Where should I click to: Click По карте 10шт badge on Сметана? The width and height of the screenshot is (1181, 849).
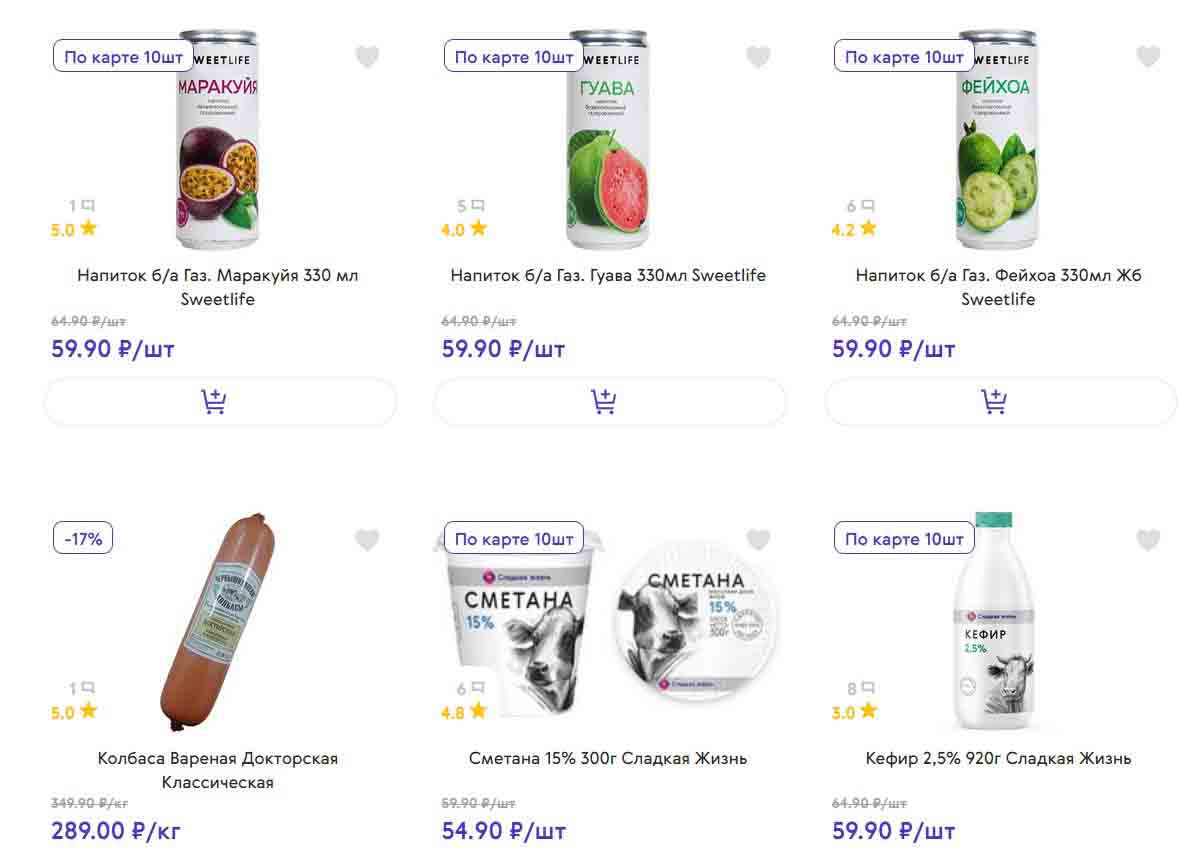coord(513,539)
